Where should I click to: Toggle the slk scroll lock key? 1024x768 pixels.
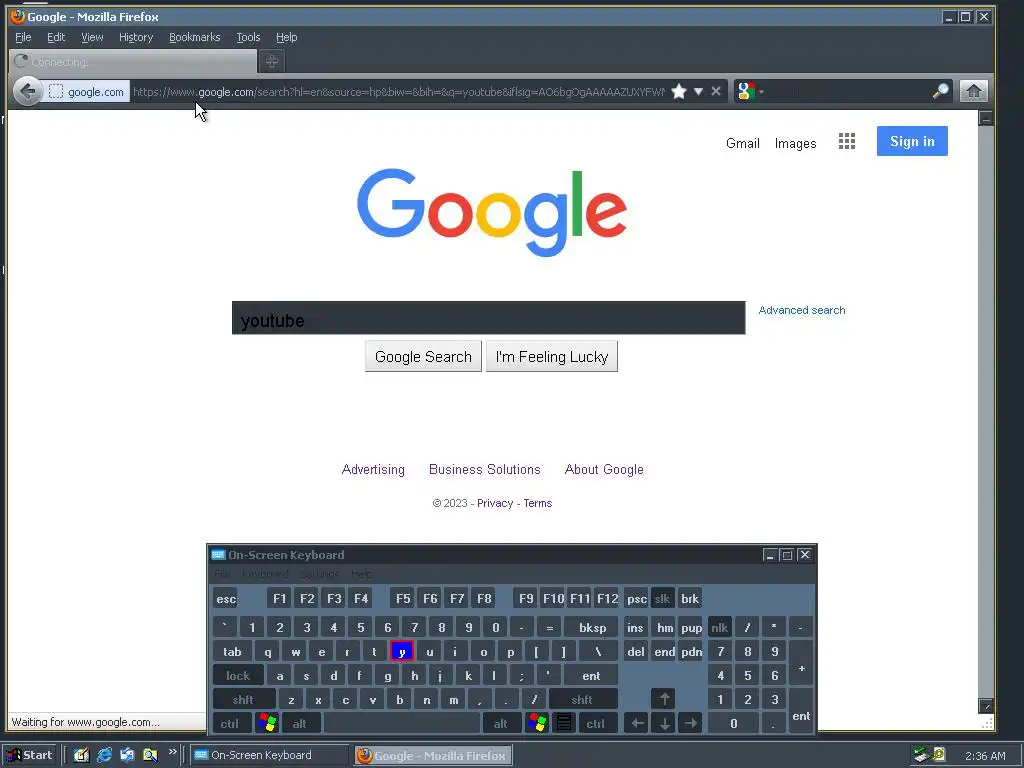662,599
